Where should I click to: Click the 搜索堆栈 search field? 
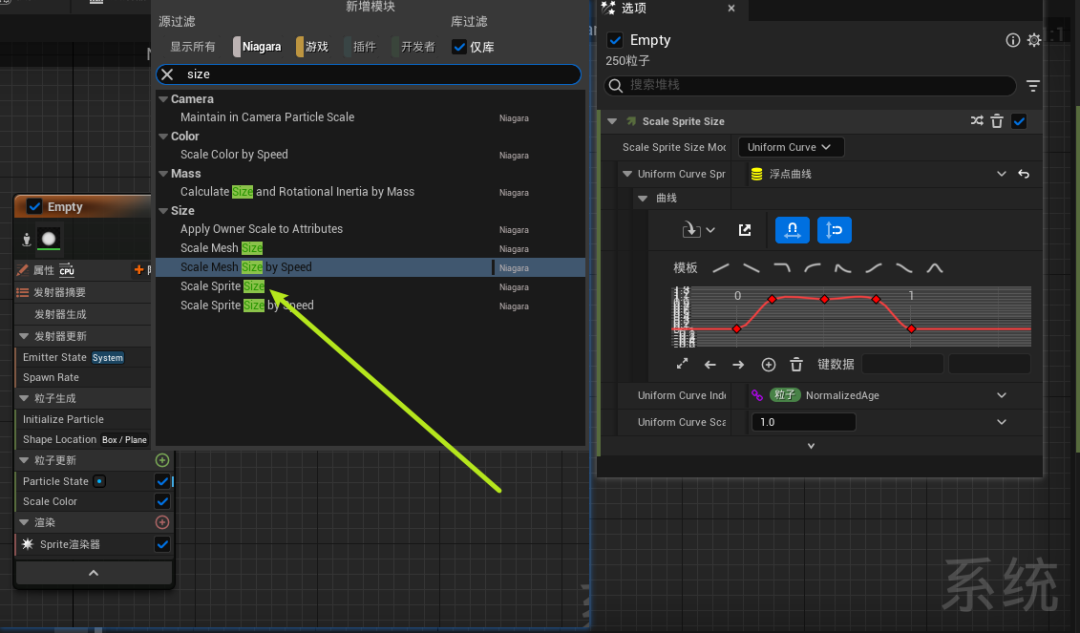[x=810, y=85]
